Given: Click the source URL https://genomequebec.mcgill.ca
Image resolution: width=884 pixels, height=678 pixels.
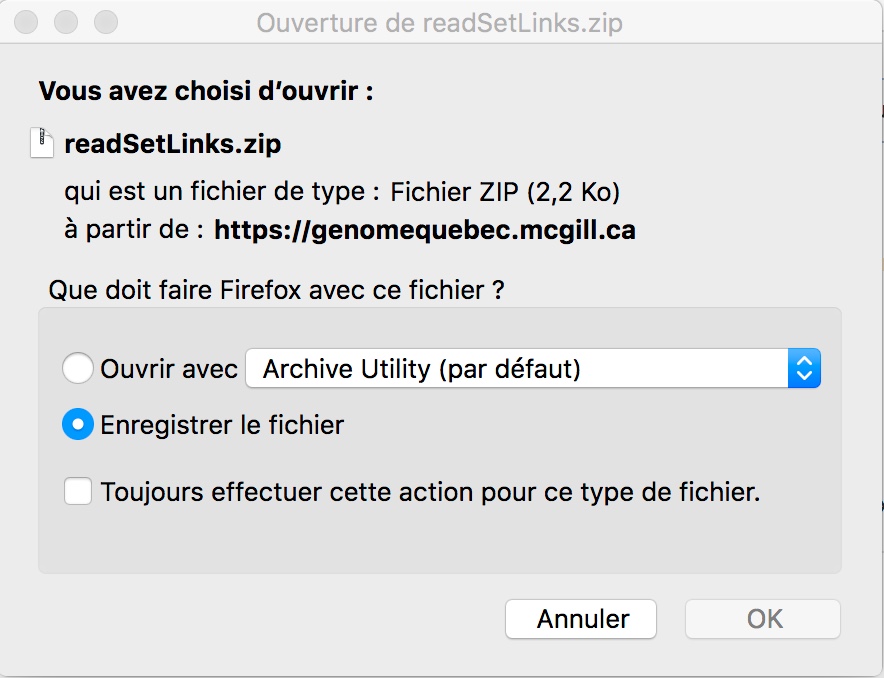Looking at the screenshot, I should [x=425, y=230].
